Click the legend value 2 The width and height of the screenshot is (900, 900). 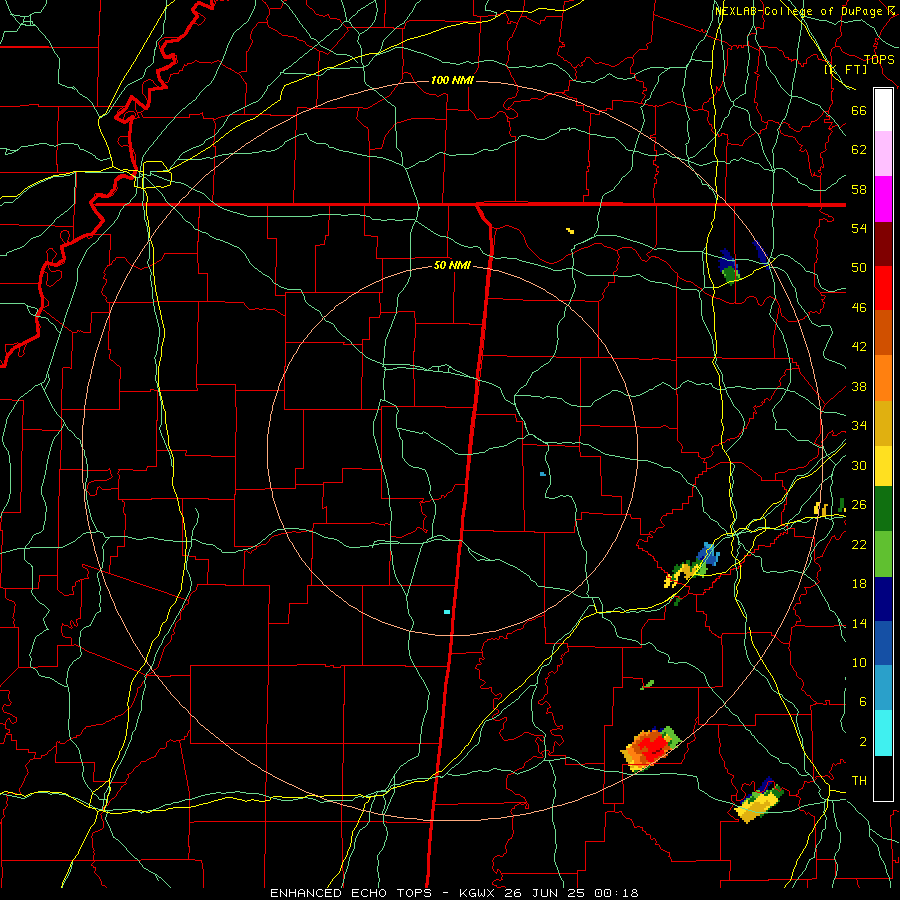pyautogui.click(x=862, y=742)
